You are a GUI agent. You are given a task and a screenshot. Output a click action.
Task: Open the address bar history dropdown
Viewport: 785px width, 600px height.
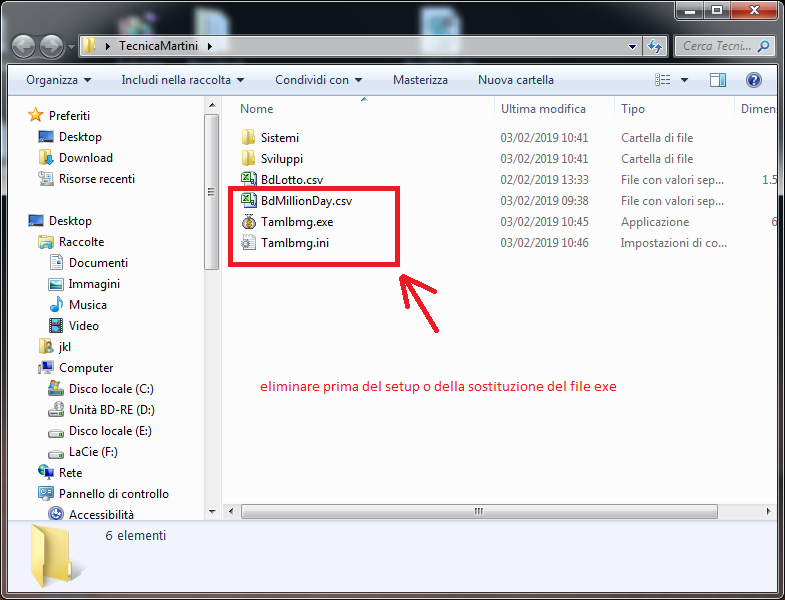[x=632, y=47]
